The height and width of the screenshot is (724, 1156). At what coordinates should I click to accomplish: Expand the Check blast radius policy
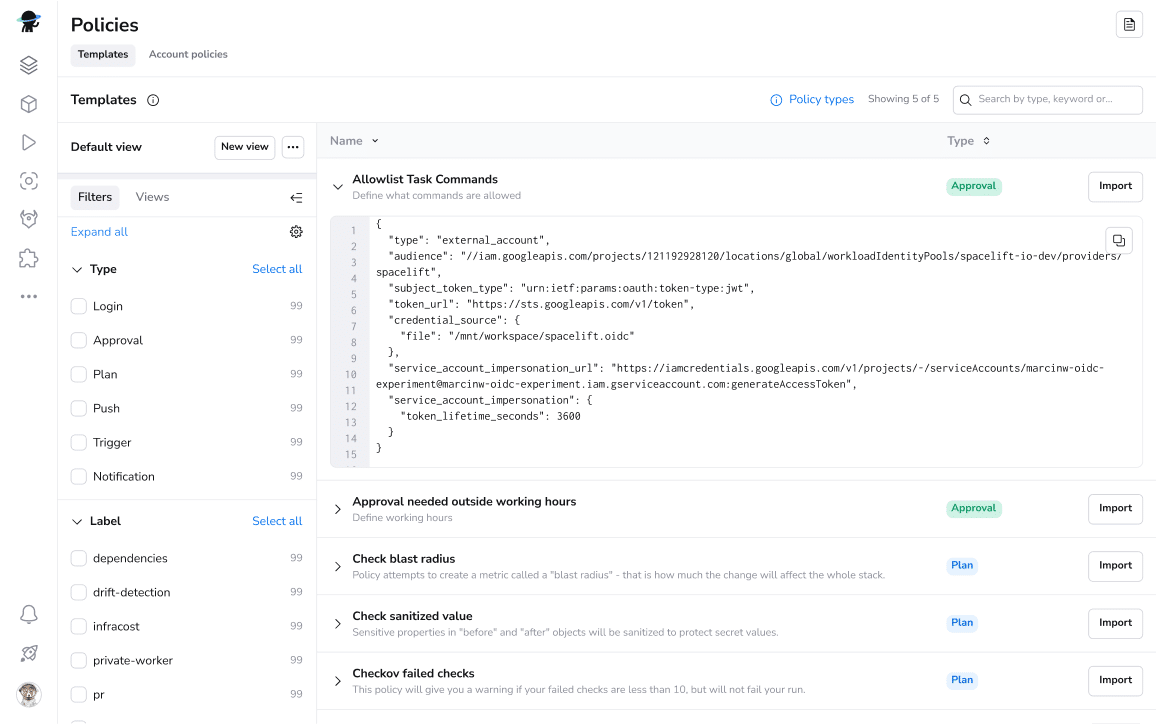tap(338, 566)
